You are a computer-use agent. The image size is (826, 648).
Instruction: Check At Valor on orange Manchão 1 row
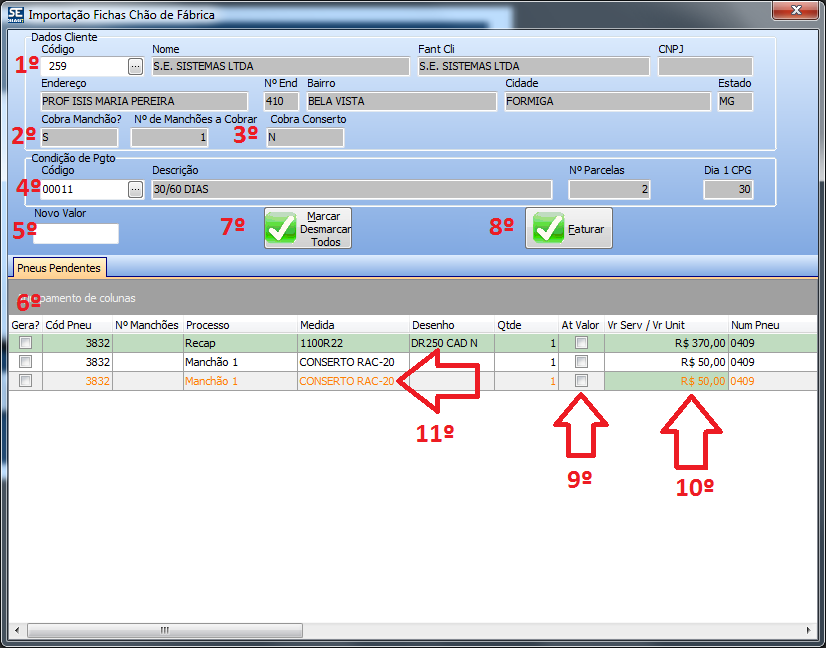[581, 381]
